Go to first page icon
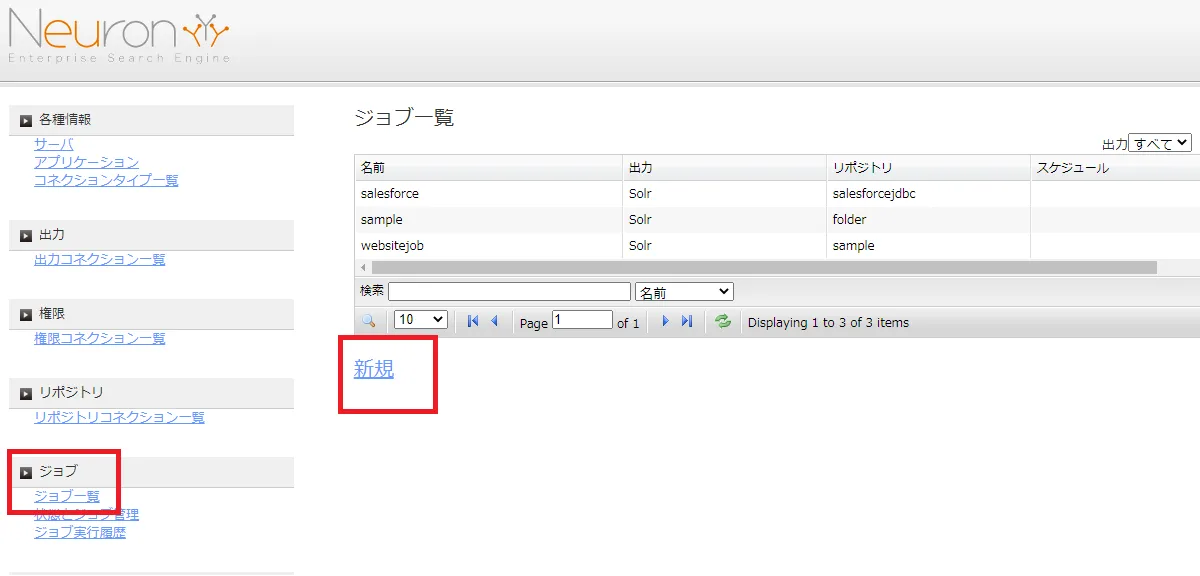The width and height of the screenshot is (1200, 576). (473, 321)
